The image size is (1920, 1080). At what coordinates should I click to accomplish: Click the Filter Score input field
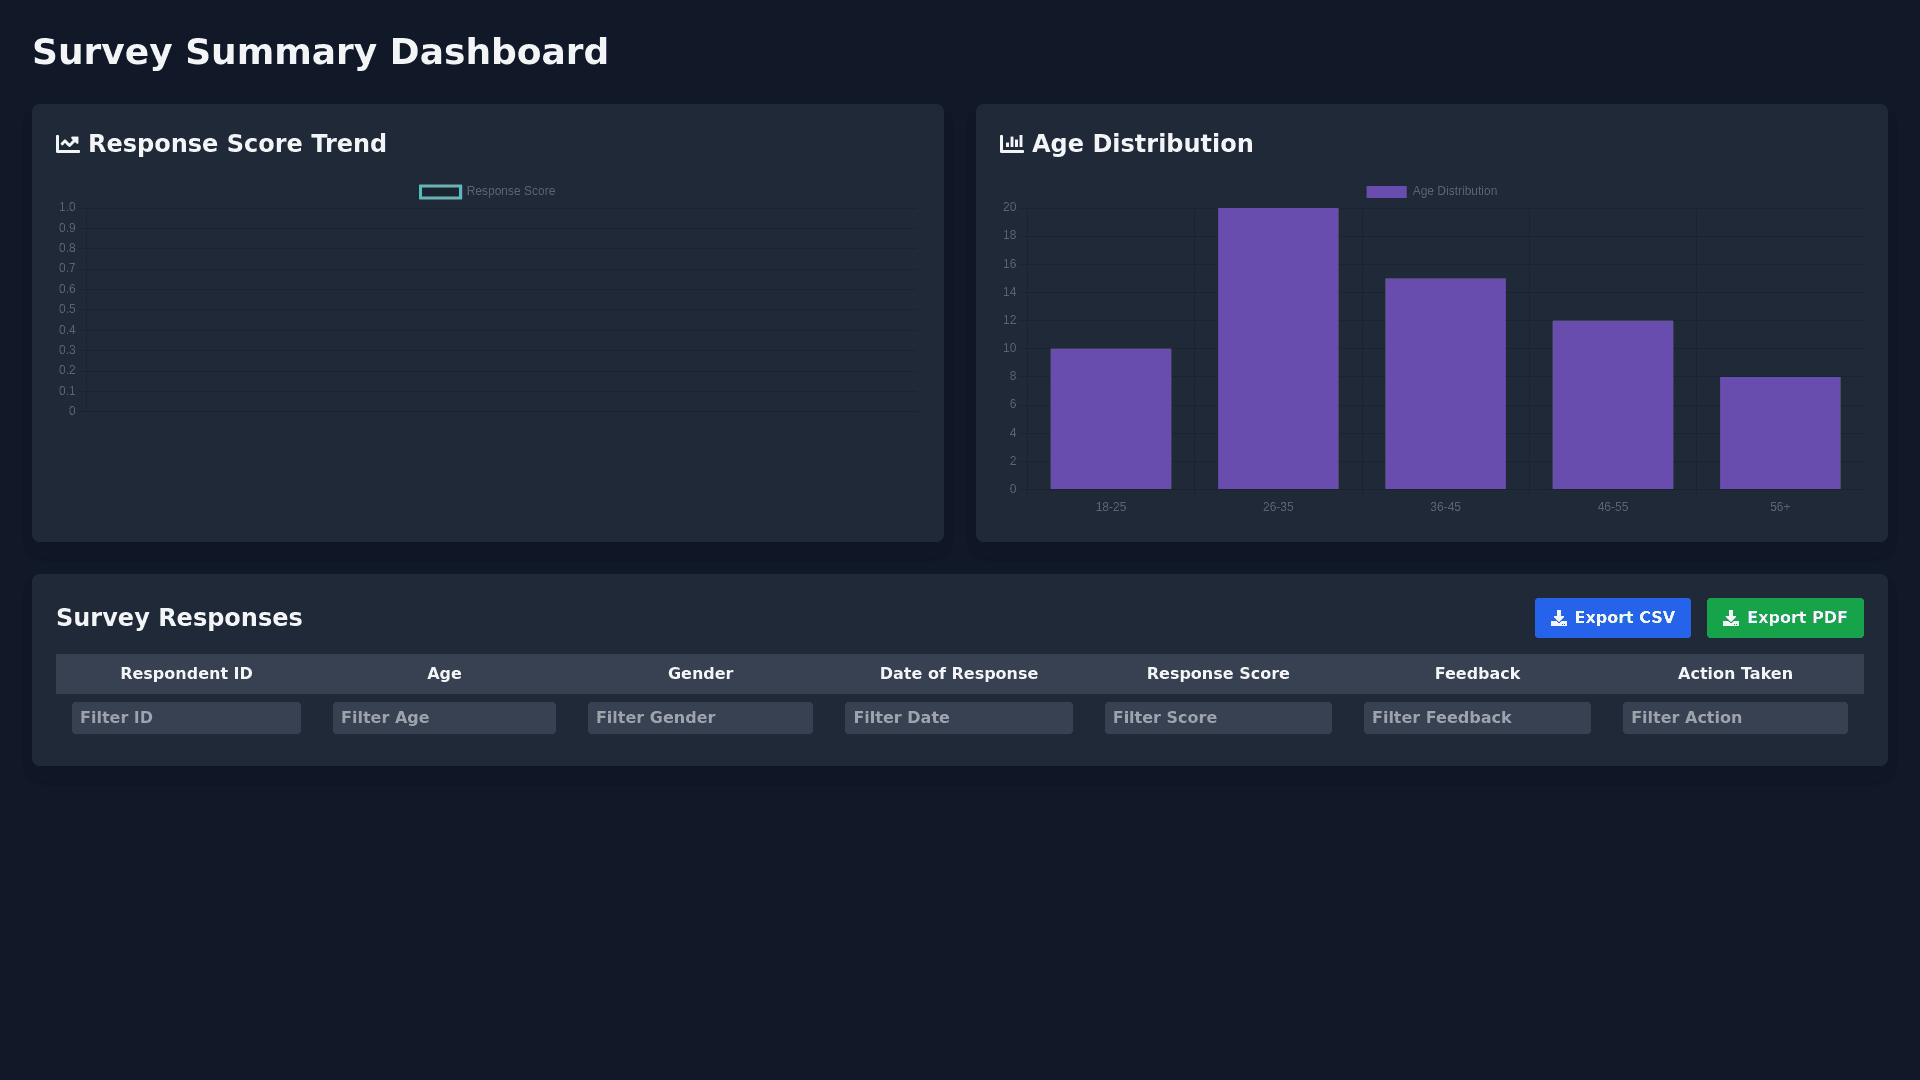(x=1217, y=717)
